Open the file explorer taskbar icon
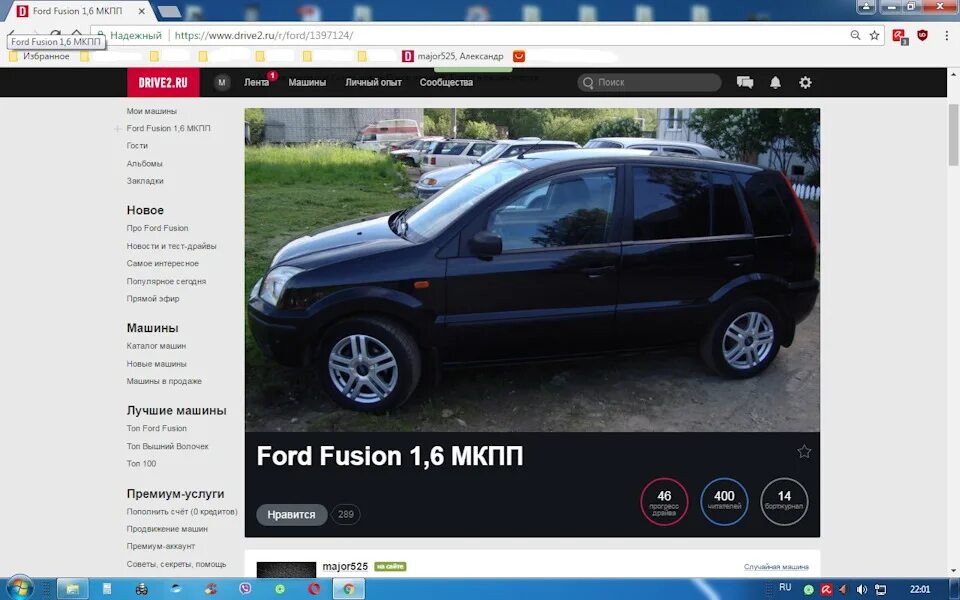Screen dimensions: 960x600 tap(73, 589)
